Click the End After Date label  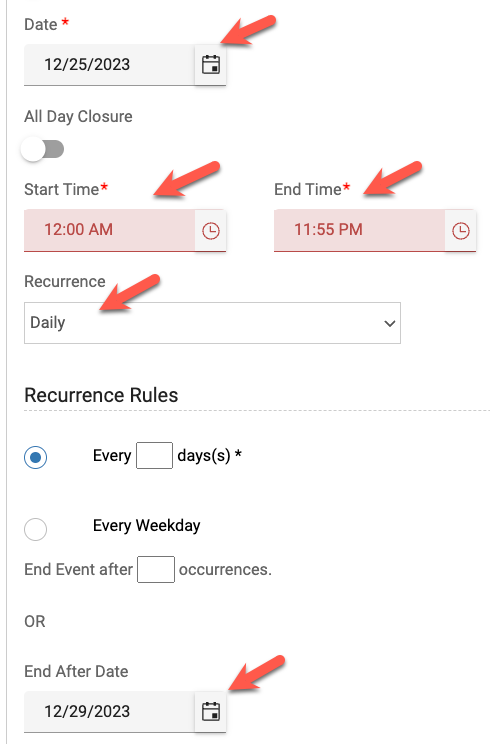76,671
